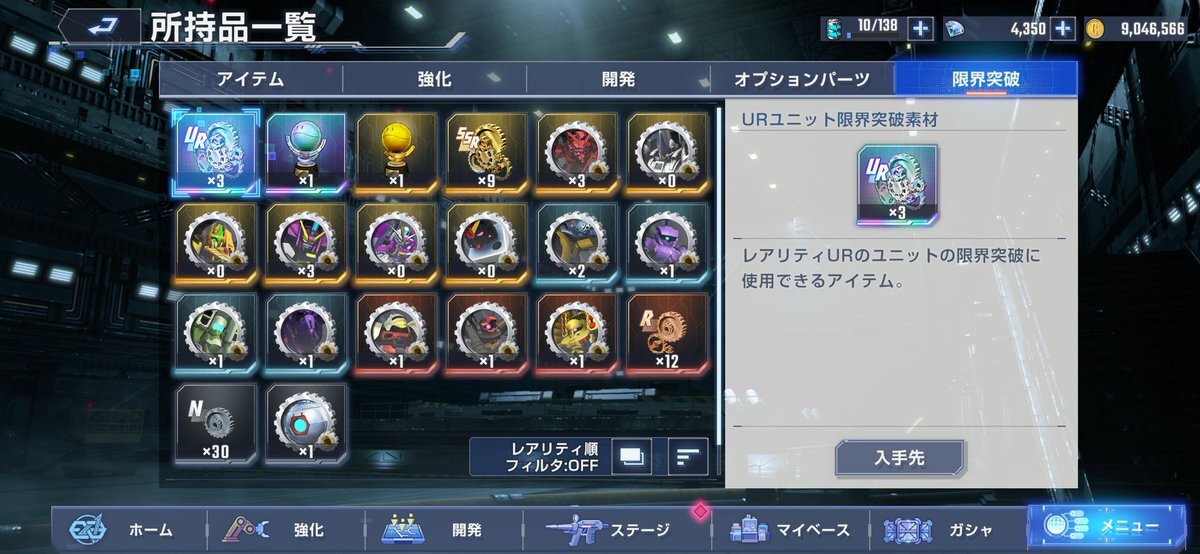Select the UR gear item with ×3

tap(216, 152)
